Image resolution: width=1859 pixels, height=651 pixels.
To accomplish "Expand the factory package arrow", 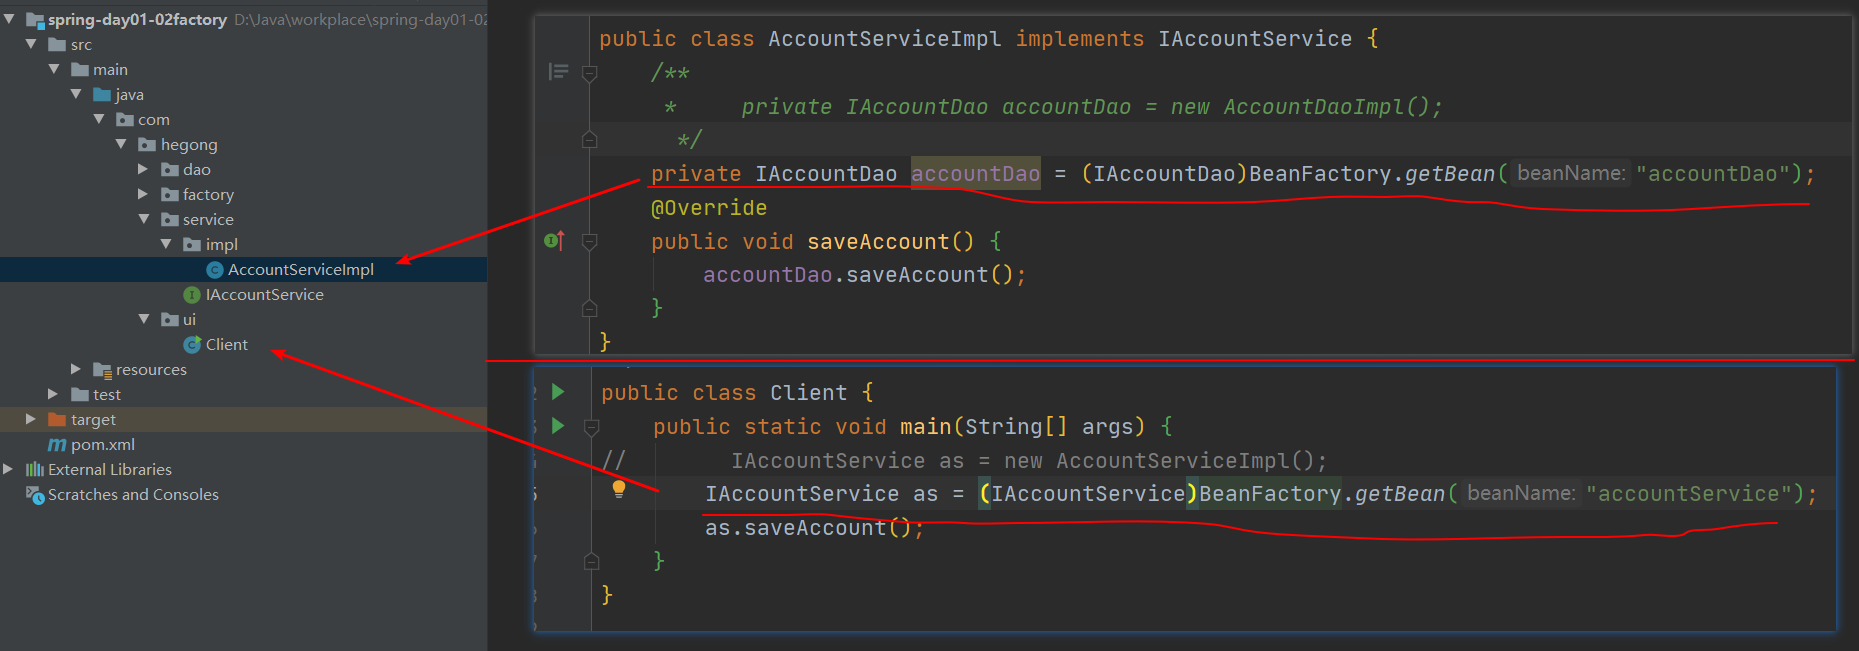I will click(143, 194).
